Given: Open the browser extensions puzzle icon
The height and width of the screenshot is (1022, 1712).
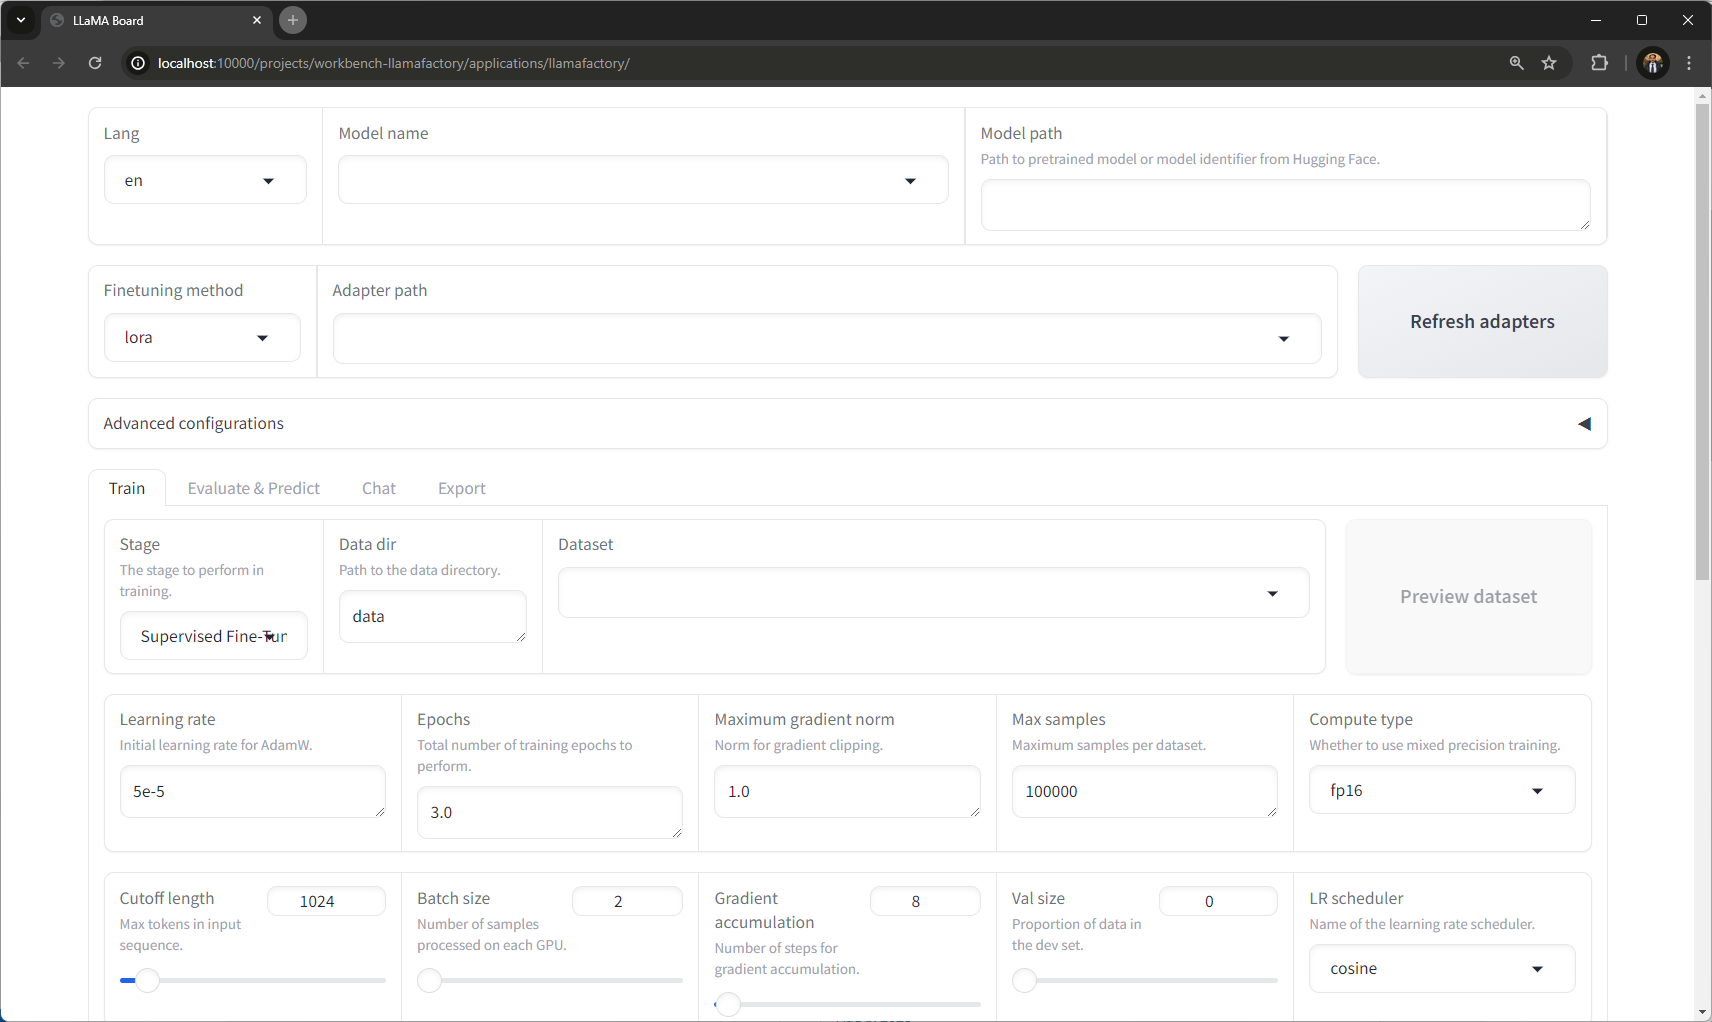Looking at the screenshot, I should [1600, 63].
